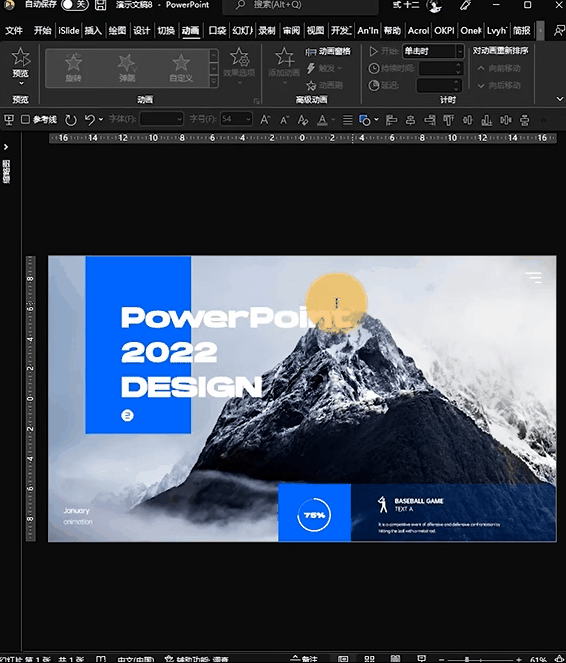
Task: Click the align top objects icon
Action: 448,121
